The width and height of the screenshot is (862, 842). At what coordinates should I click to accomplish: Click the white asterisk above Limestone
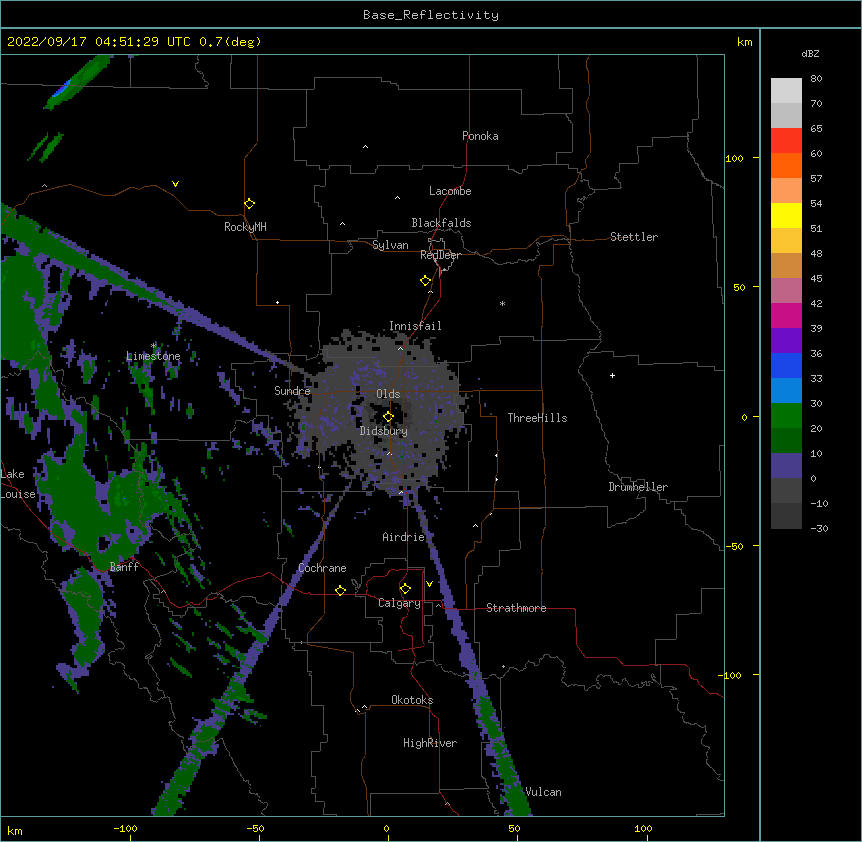tap(154, 346)
